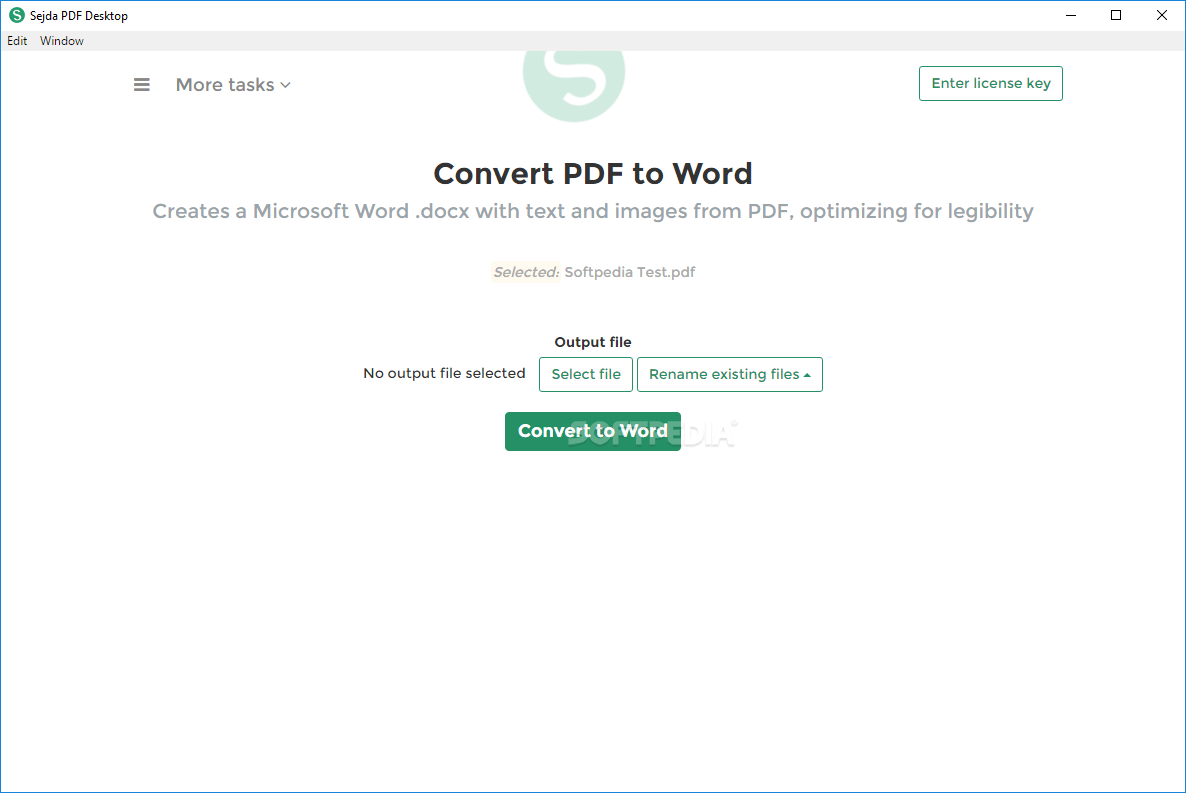
Task: Click the Select file button
Action: pos(585,374)
